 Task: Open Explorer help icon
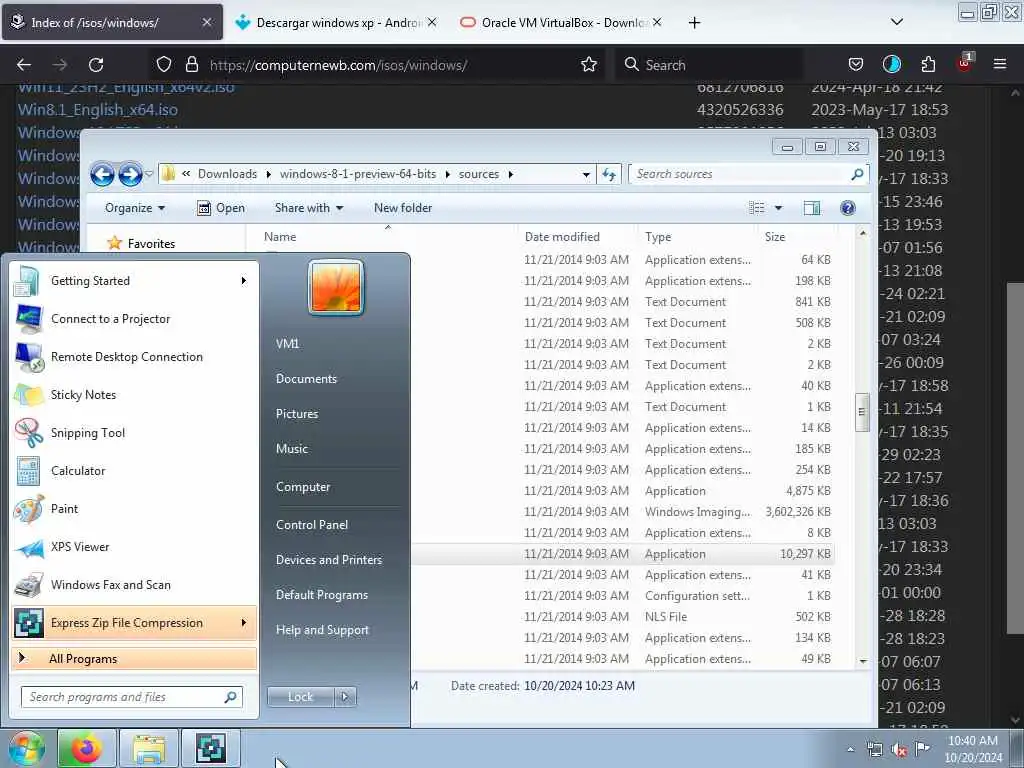[848, 208]
